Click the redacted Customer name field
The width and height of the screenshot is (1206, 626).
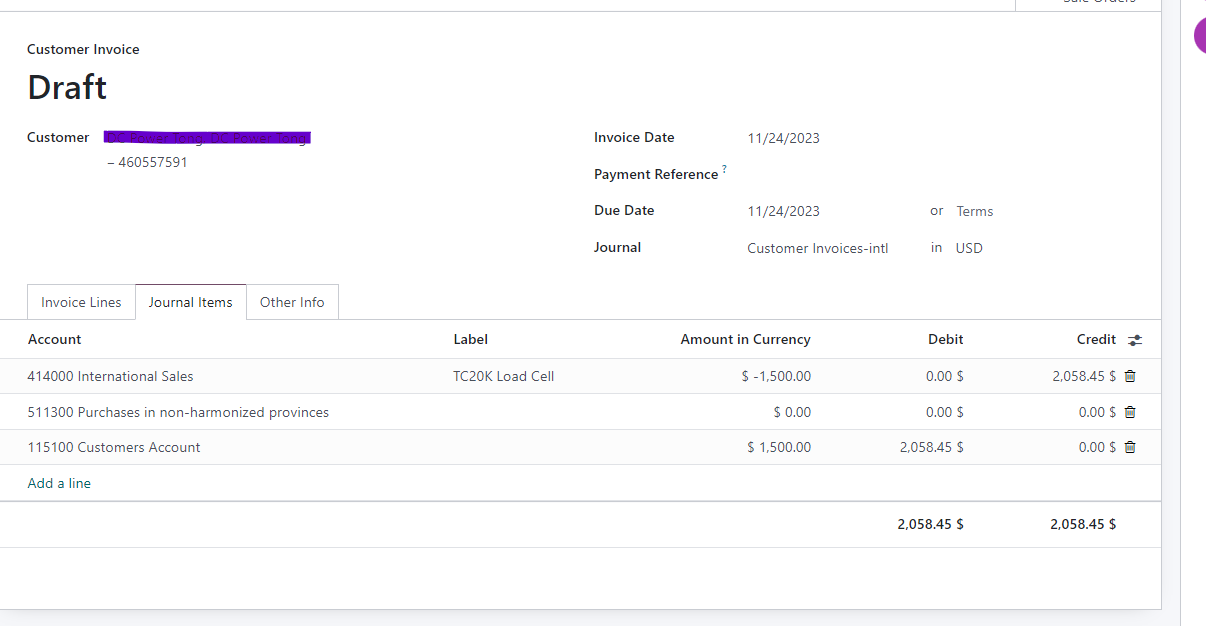[208, 138]
